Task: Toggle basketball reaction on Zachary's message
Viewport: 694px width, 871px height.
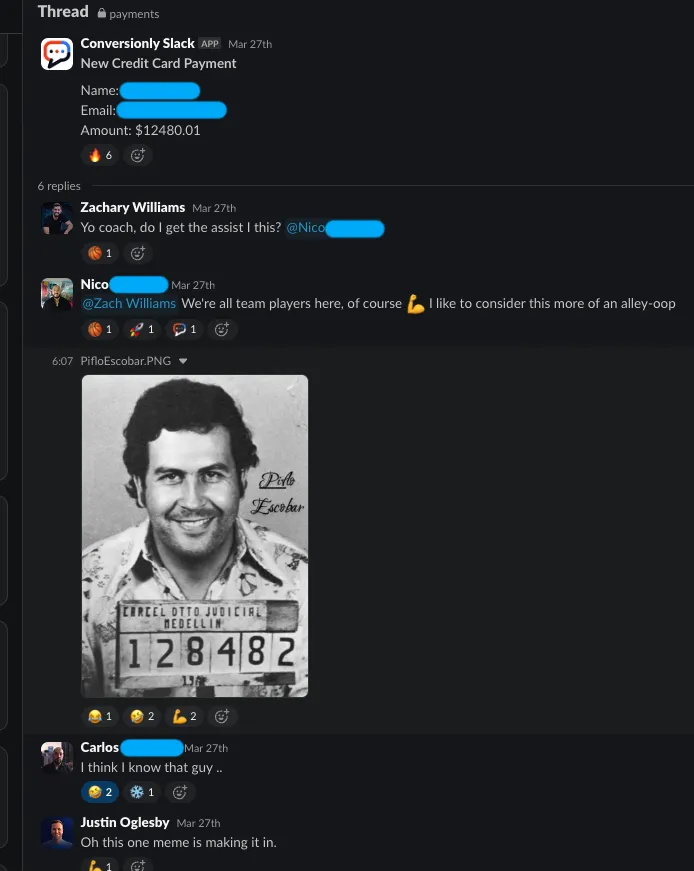Action: (x=101, y=253)
